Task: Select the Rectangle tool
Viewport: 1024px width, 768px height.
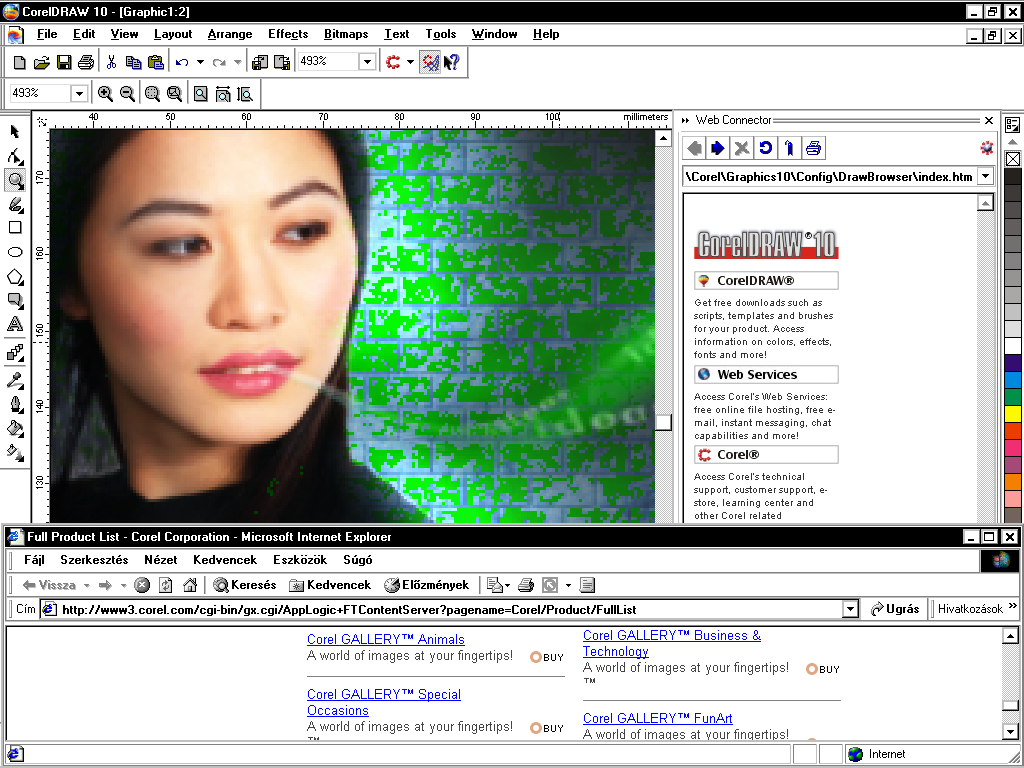Action: (x=15, y=228)
